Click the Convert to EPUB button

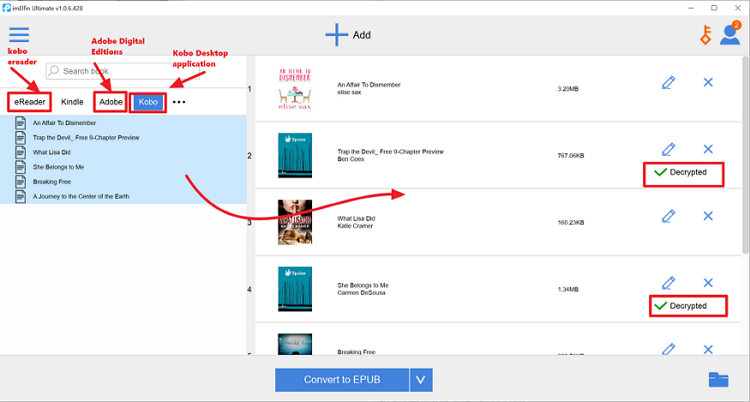[342, 380]
